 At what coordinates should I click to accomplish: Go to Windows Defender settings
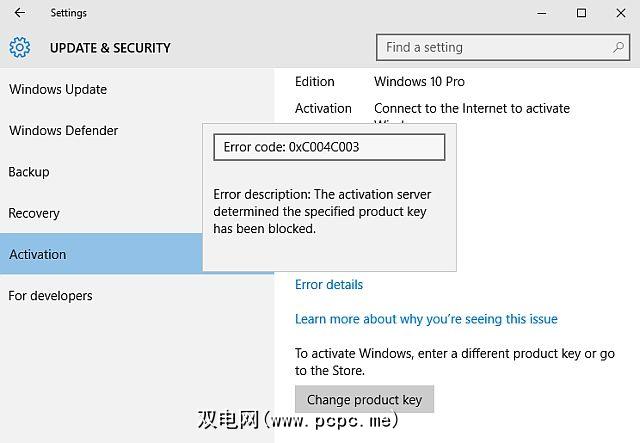[x=64, y=130]
